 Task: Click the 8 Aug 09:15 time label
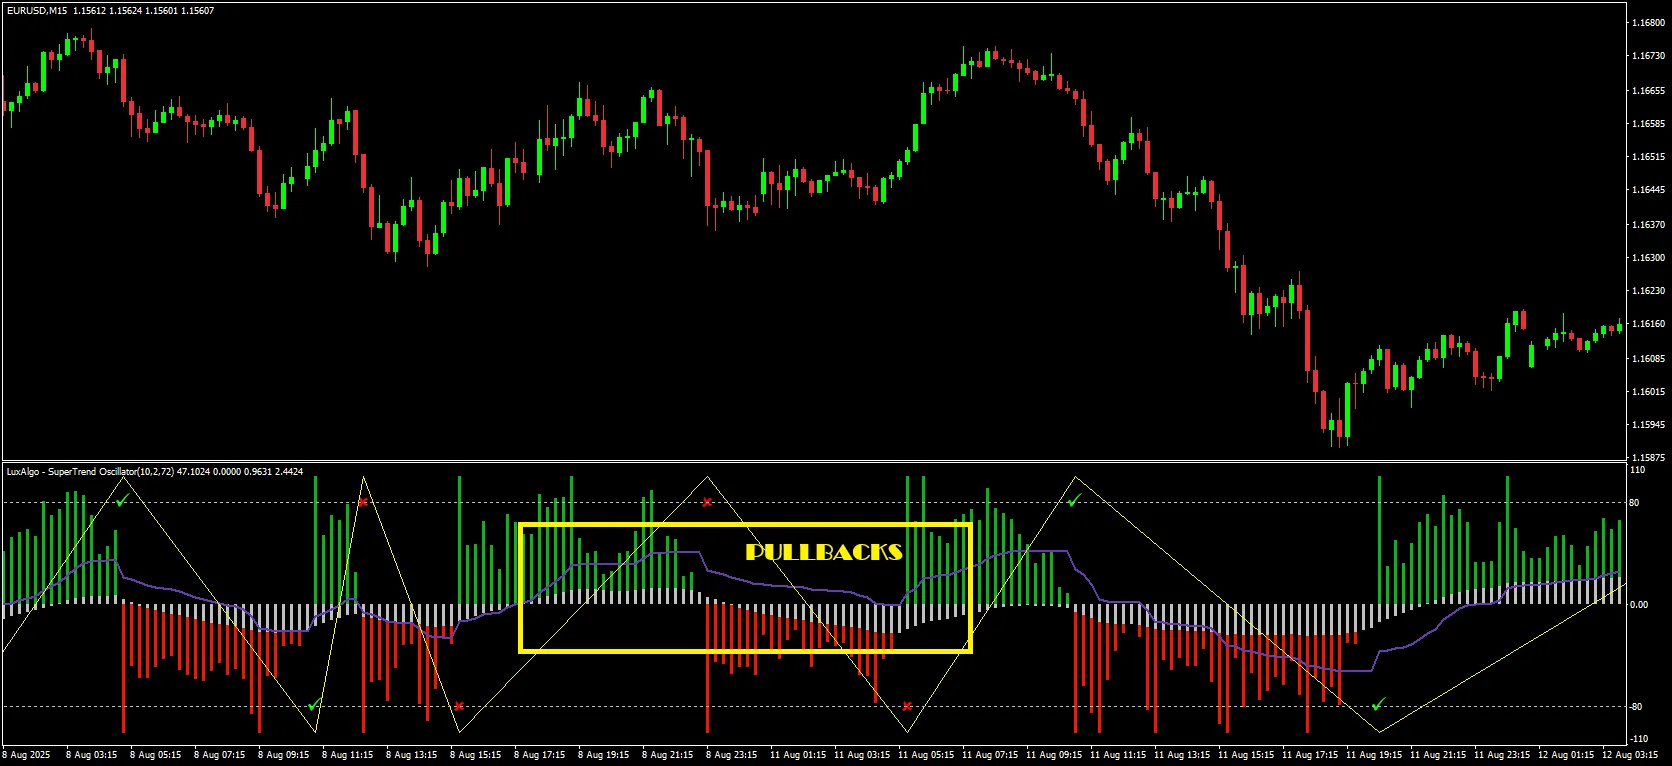tap(285, 755)
